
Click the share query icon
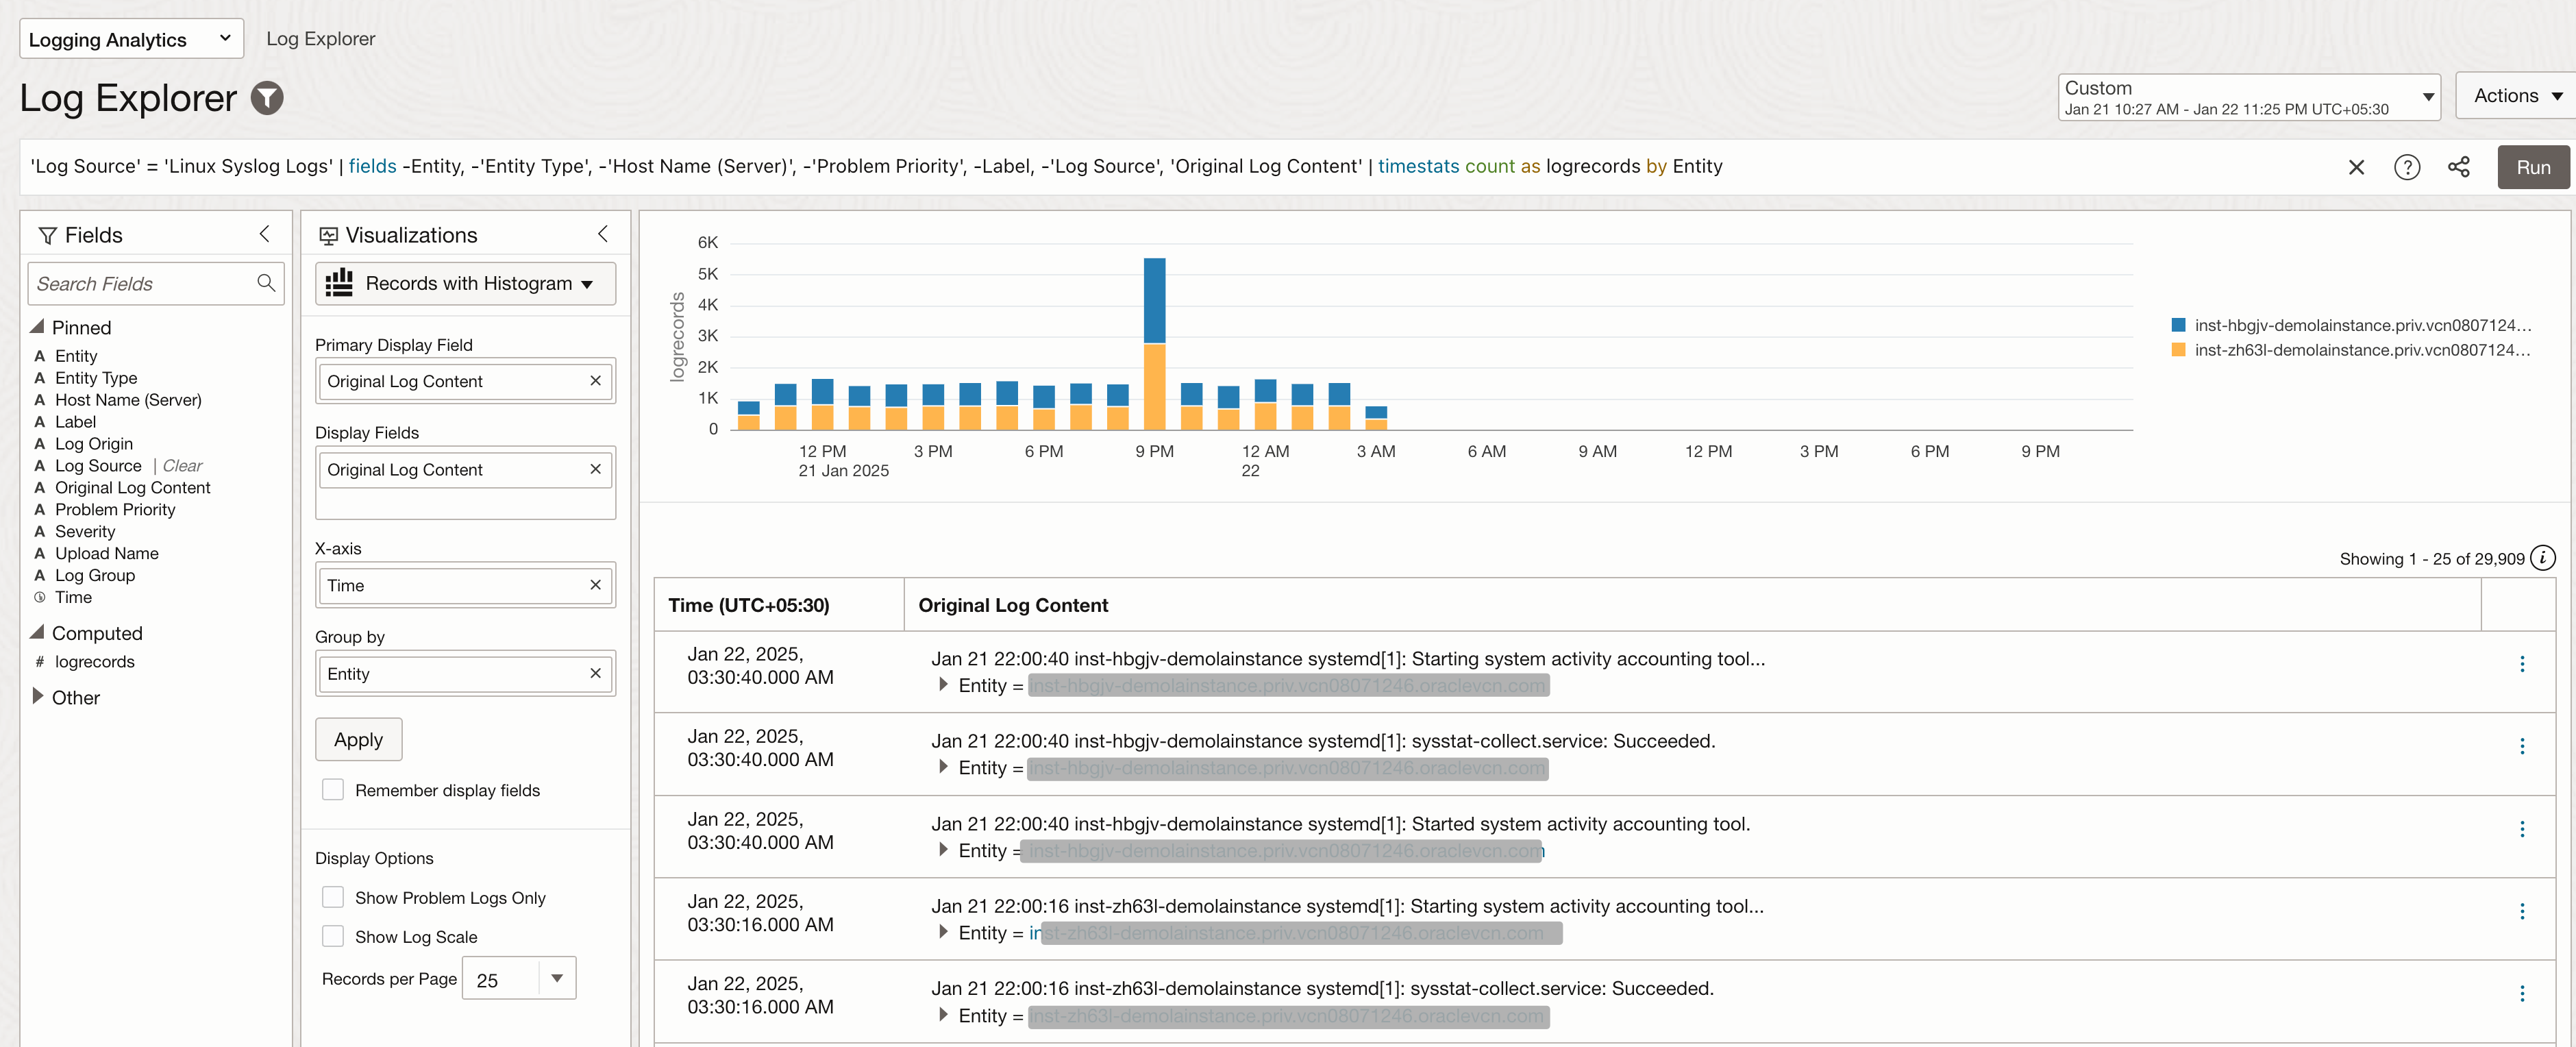[x=2458, y=167]
